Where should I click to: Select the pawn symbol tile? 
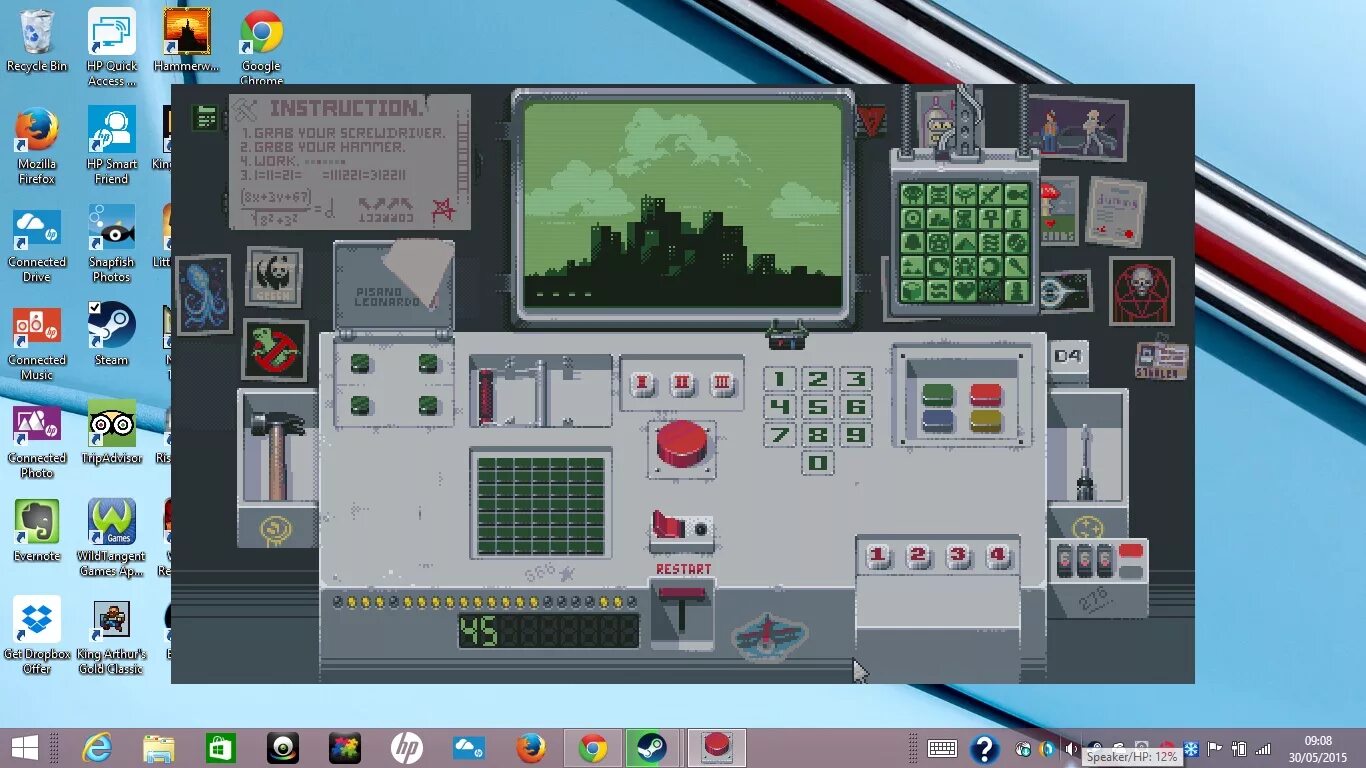(1017, 291)
